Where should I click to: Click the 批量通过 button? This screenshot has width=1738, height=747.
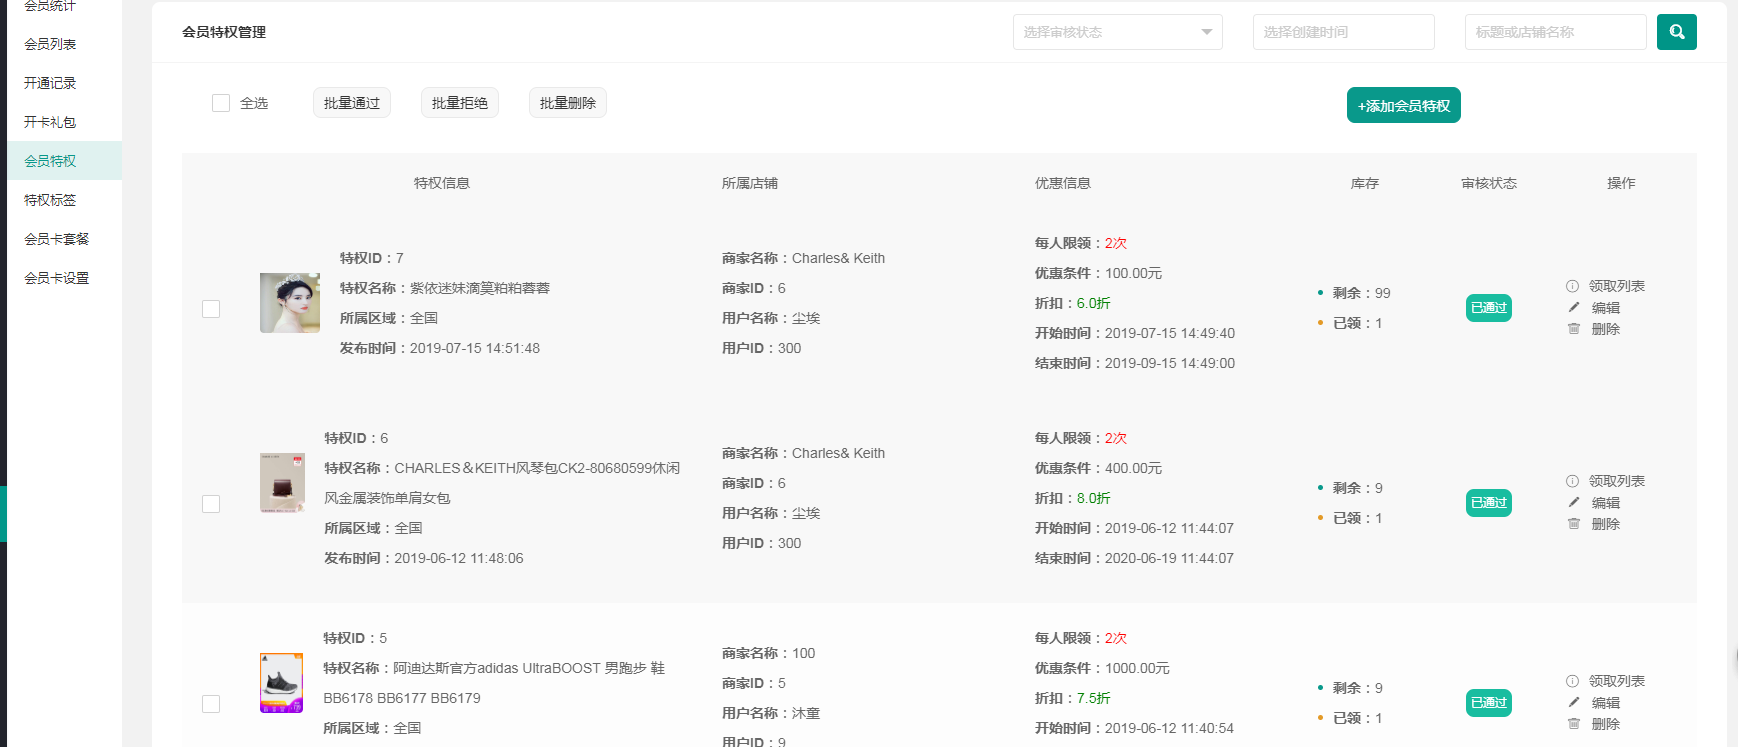coord(351,103)
